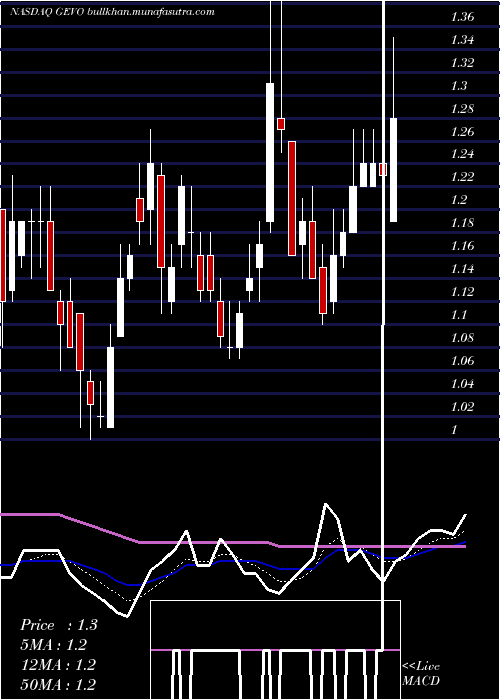500x700 pixels.
Task: Click the 1.08 price axis label
Action: (462, 338)
